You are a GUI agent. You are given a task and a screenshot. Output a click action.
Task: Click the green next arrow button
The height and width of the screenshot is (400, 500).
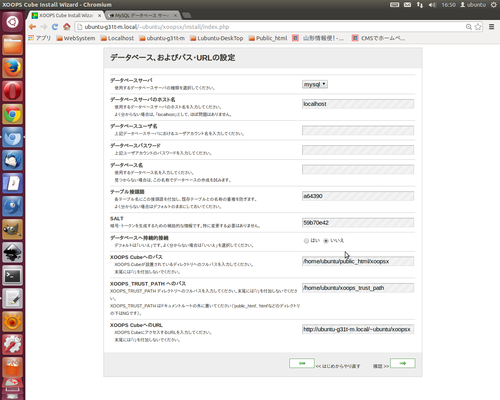[403, 363]
